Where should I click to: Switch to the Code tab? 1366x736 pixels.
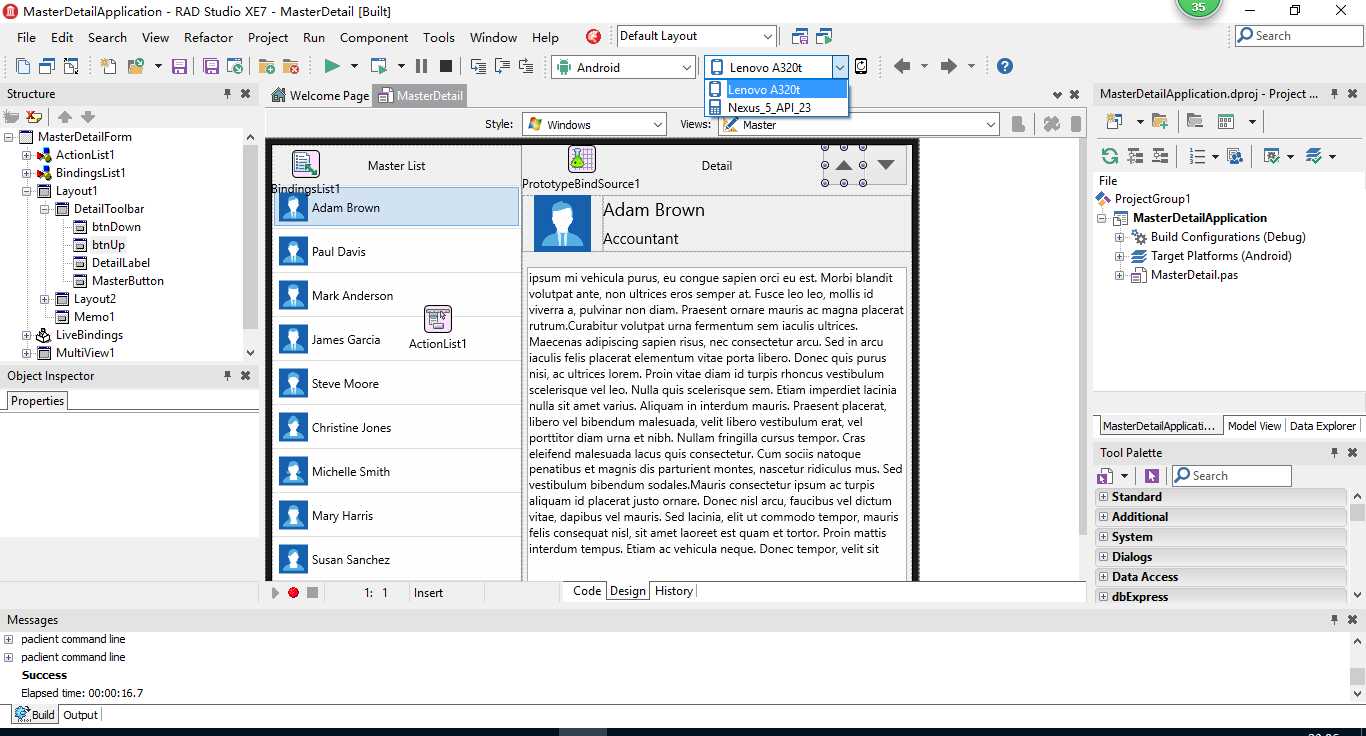click(x=587, y=591)
